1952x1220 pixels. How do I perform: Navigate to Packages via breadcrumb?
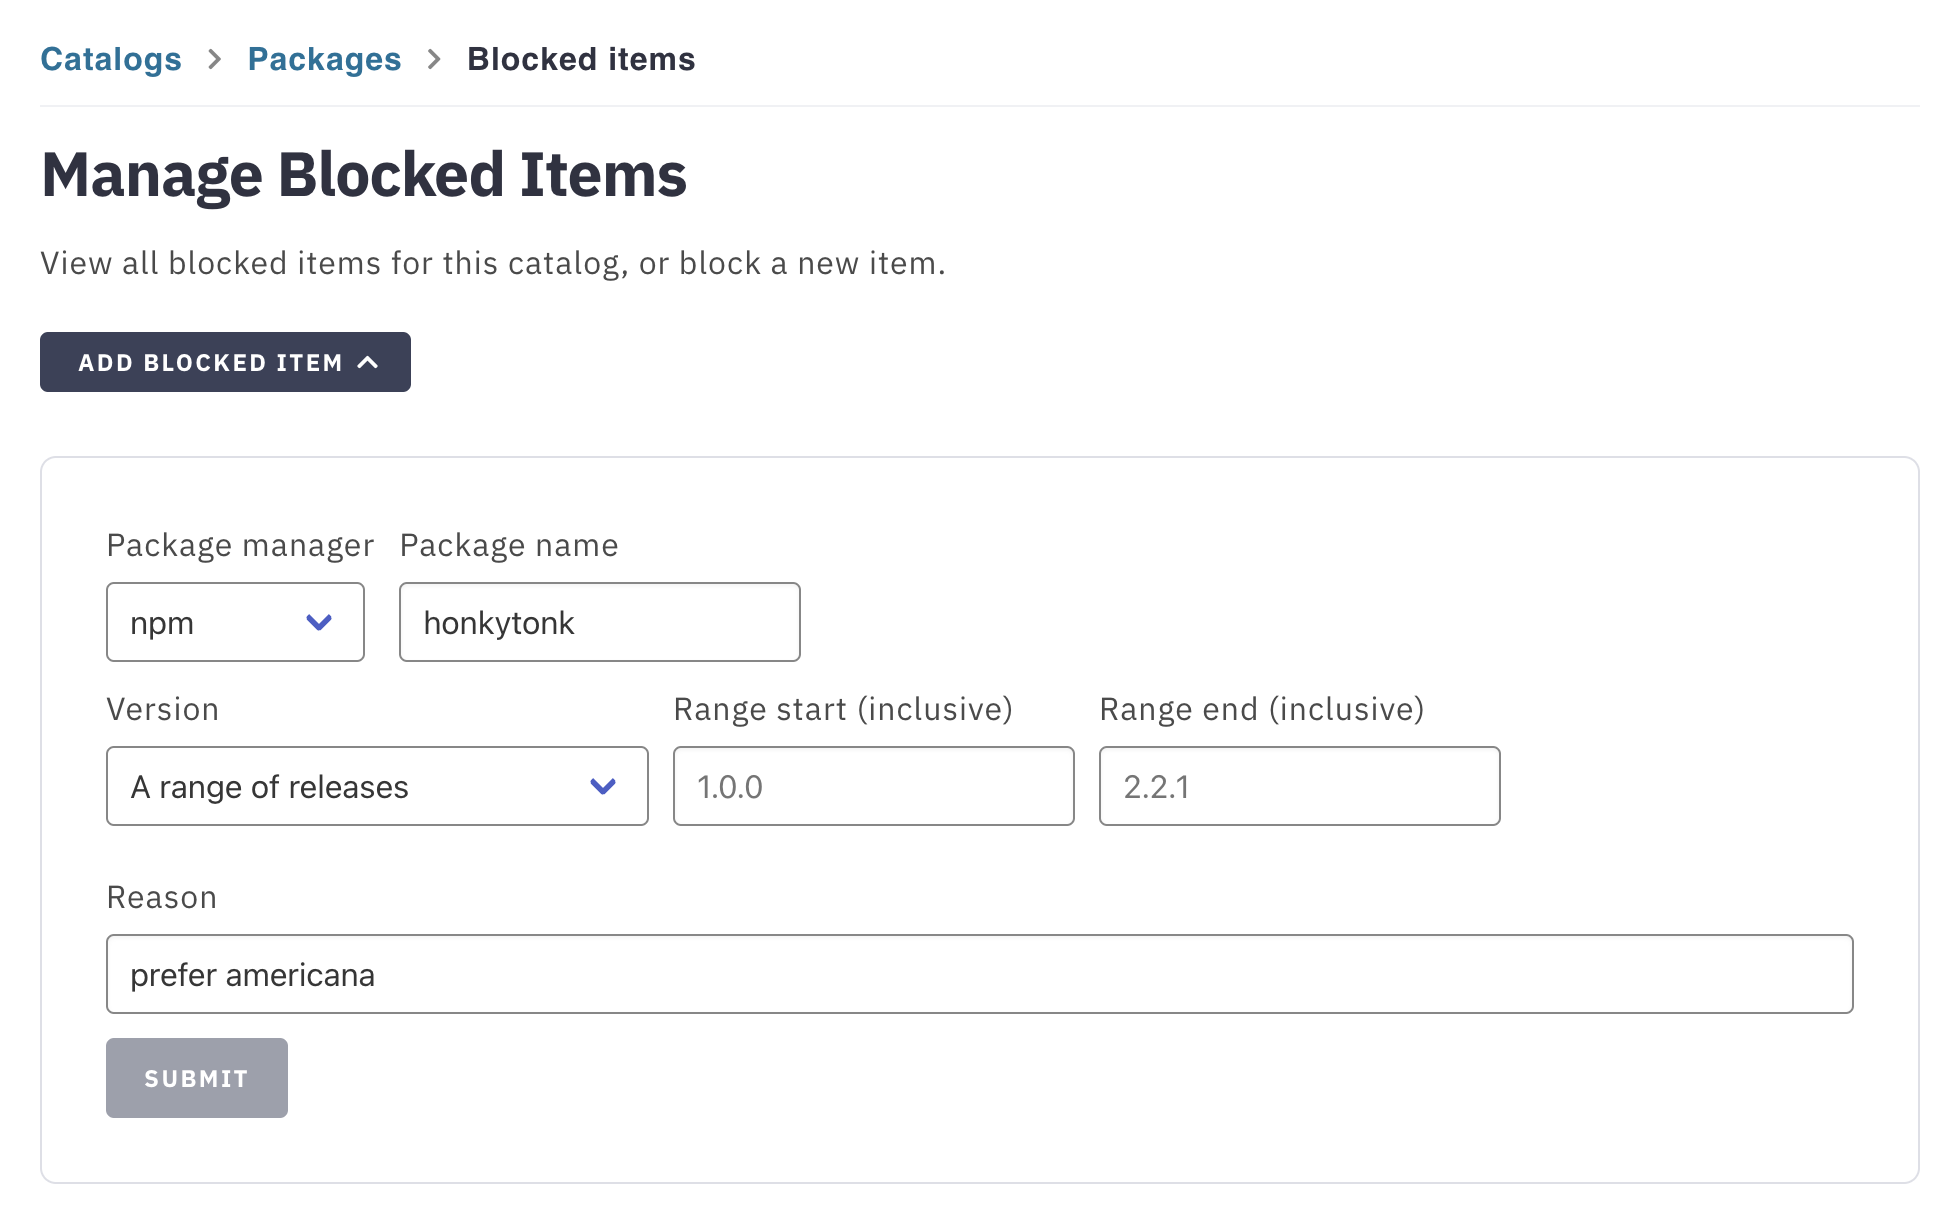coord(324,60)
